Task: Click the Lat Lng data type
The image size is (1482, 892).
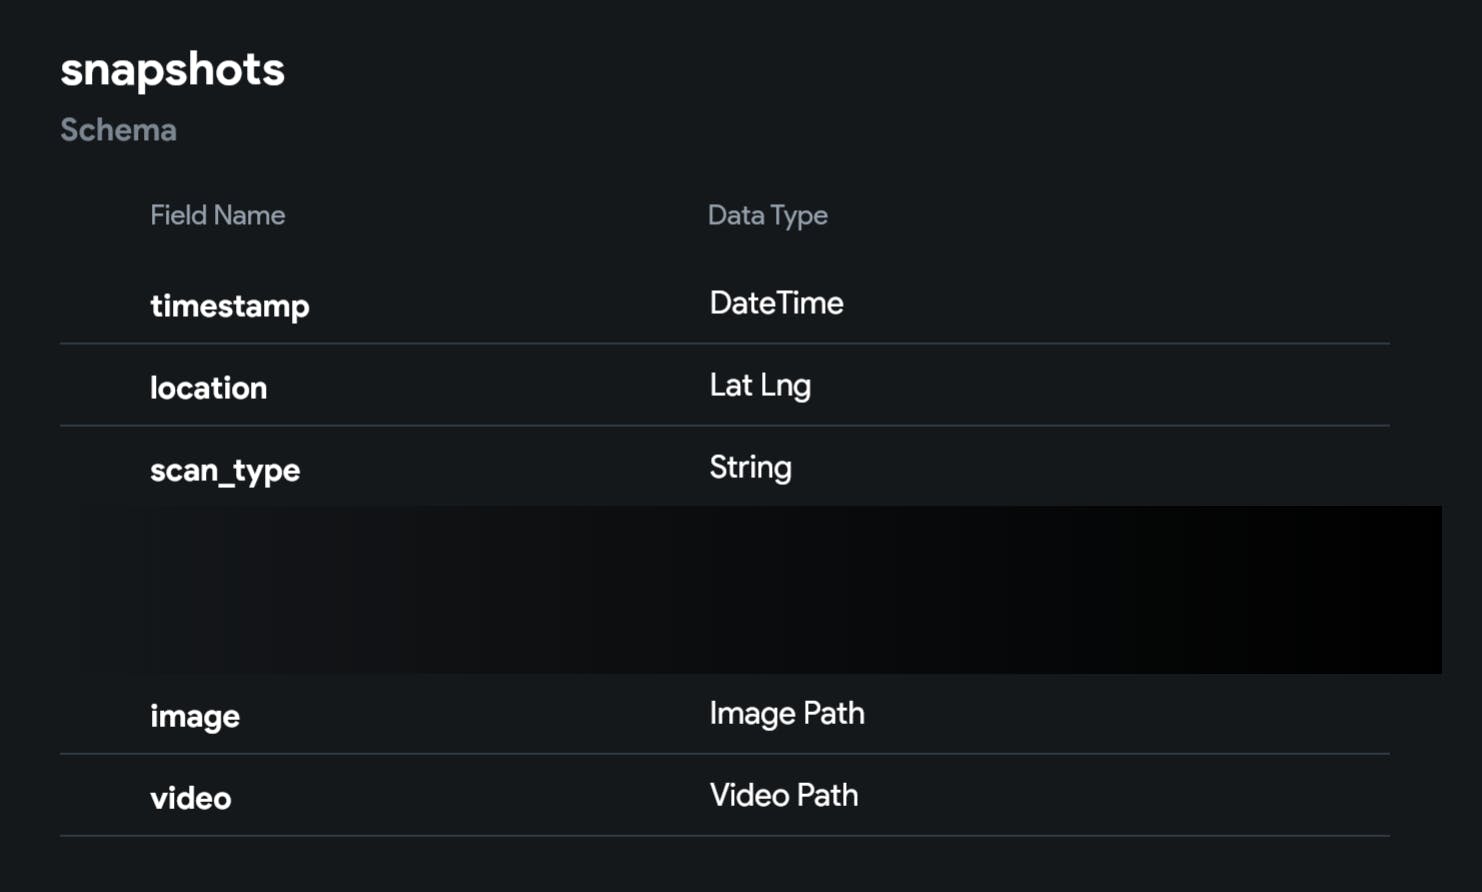Action: click(760, 385)
